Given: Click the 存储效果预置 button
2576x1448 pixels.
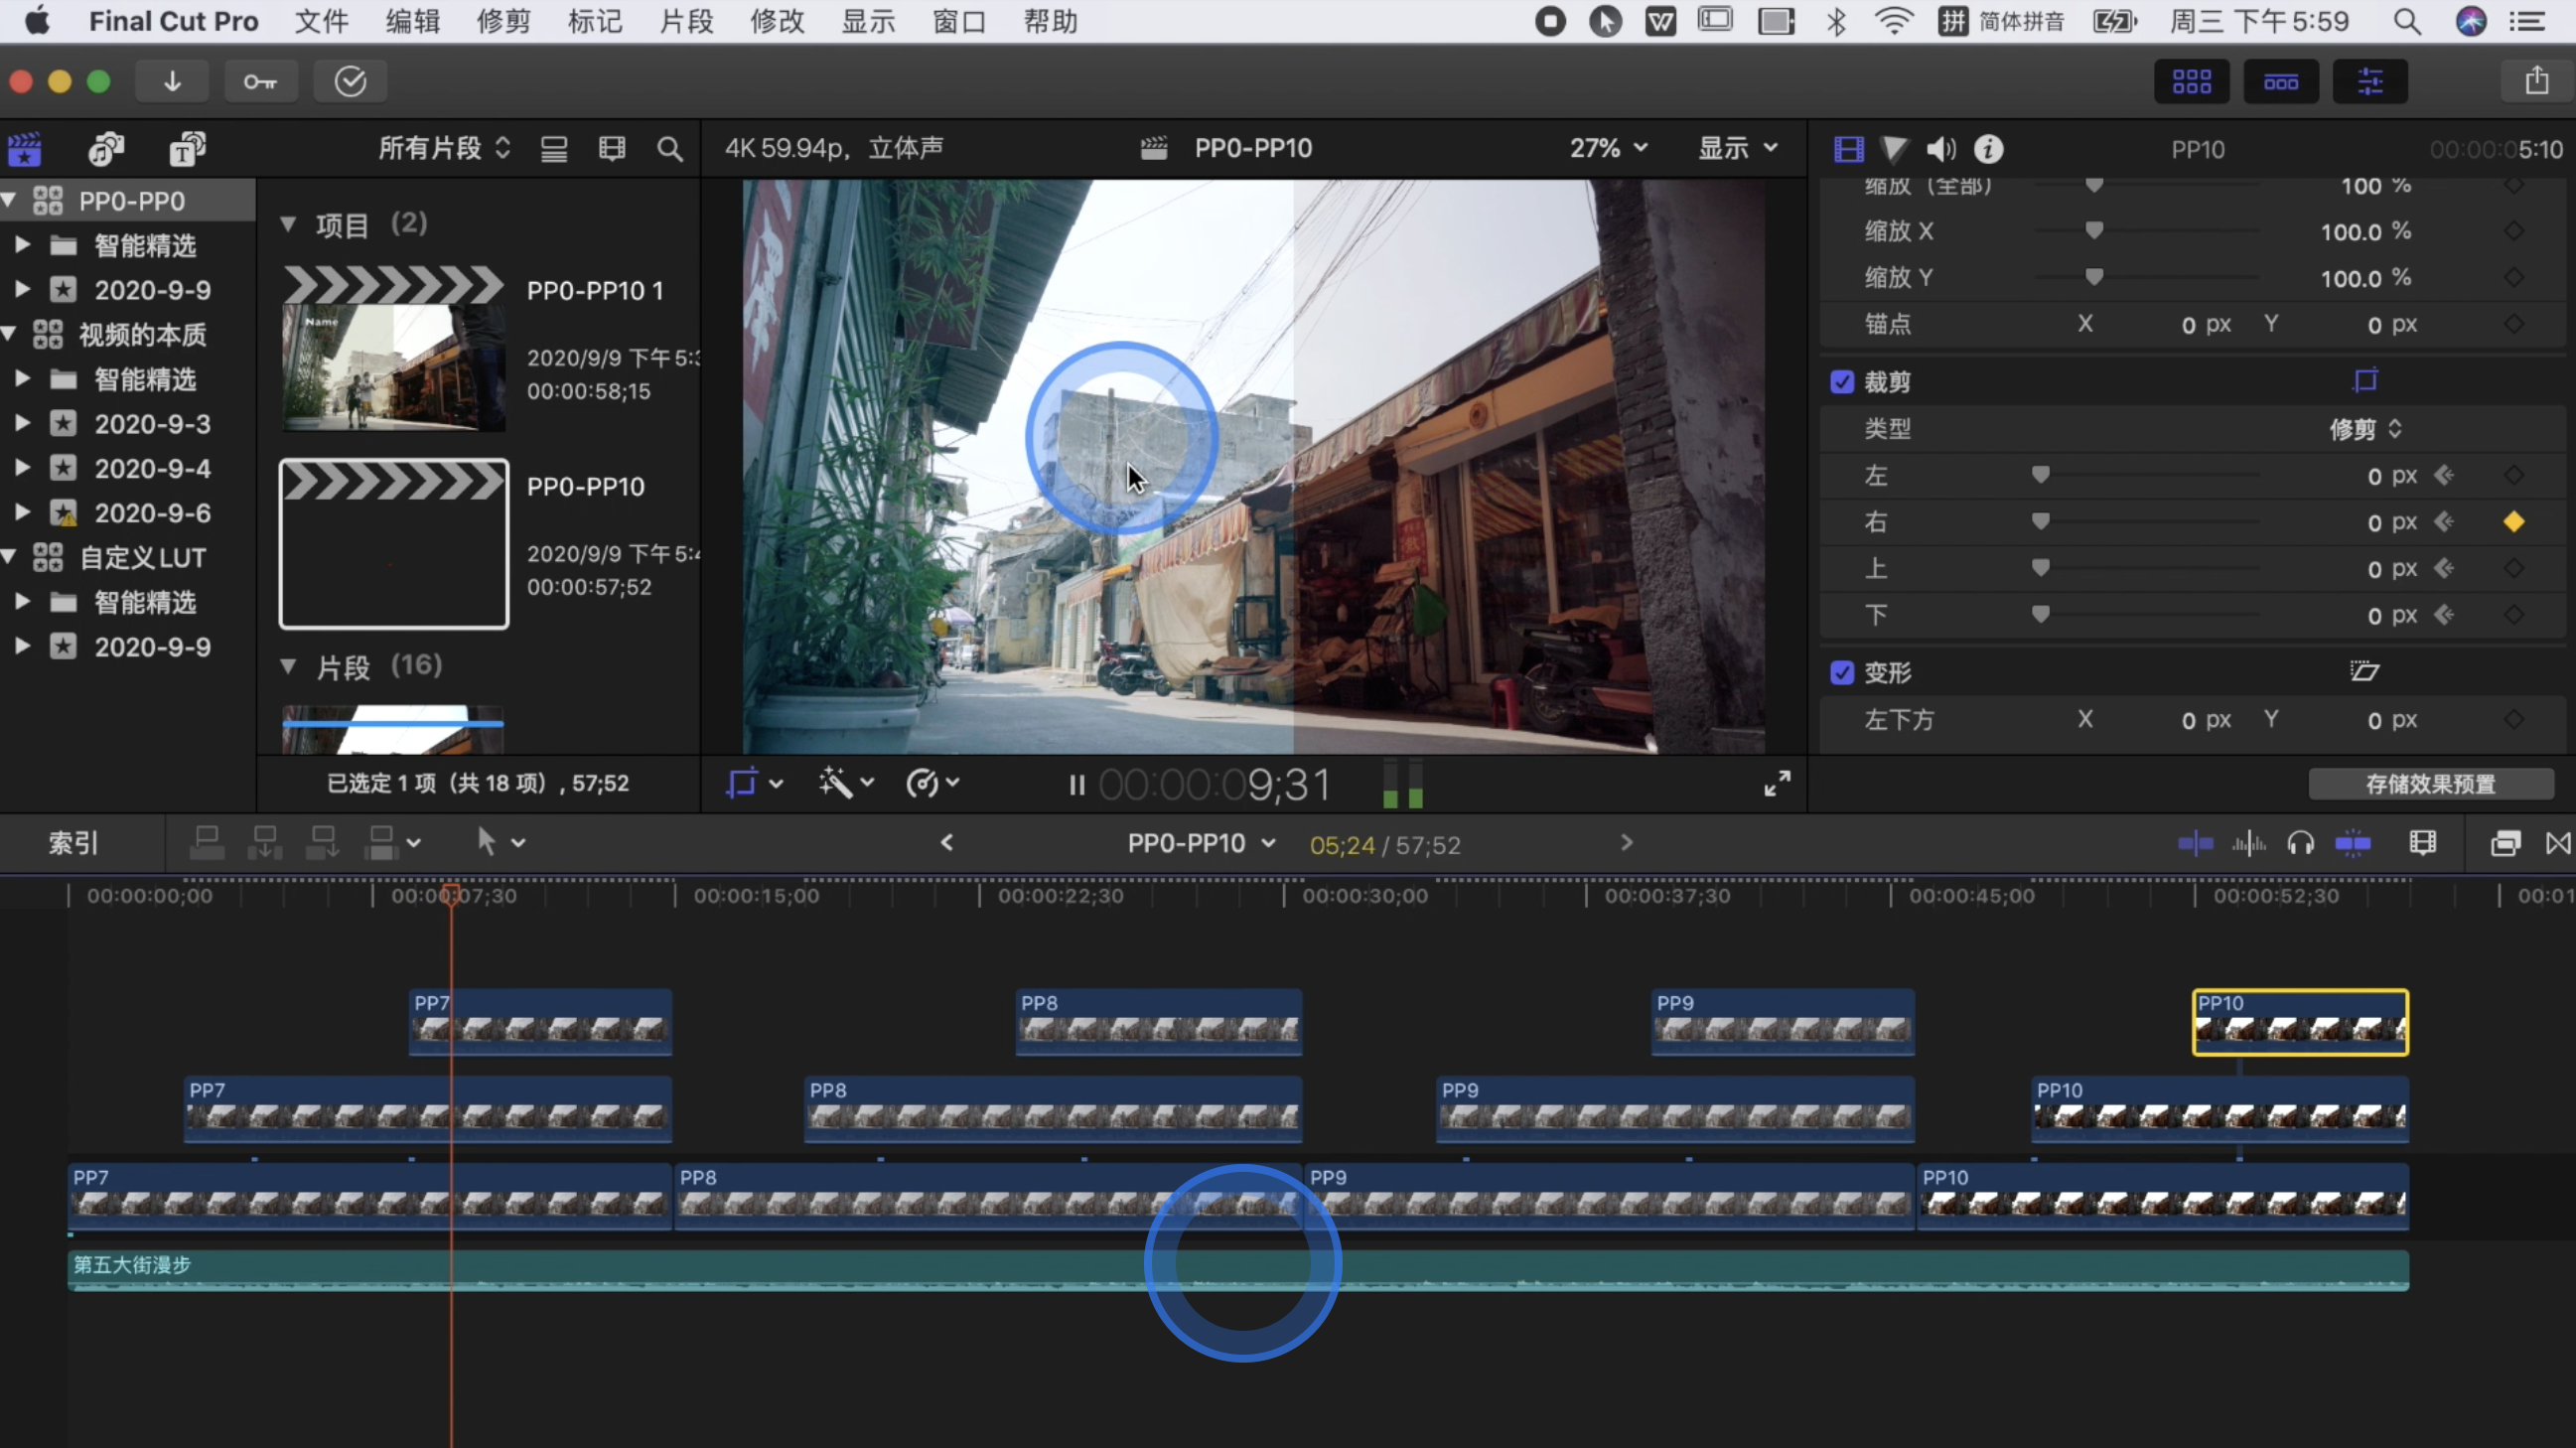Looking at the screenshot, I should (2430, 784).
